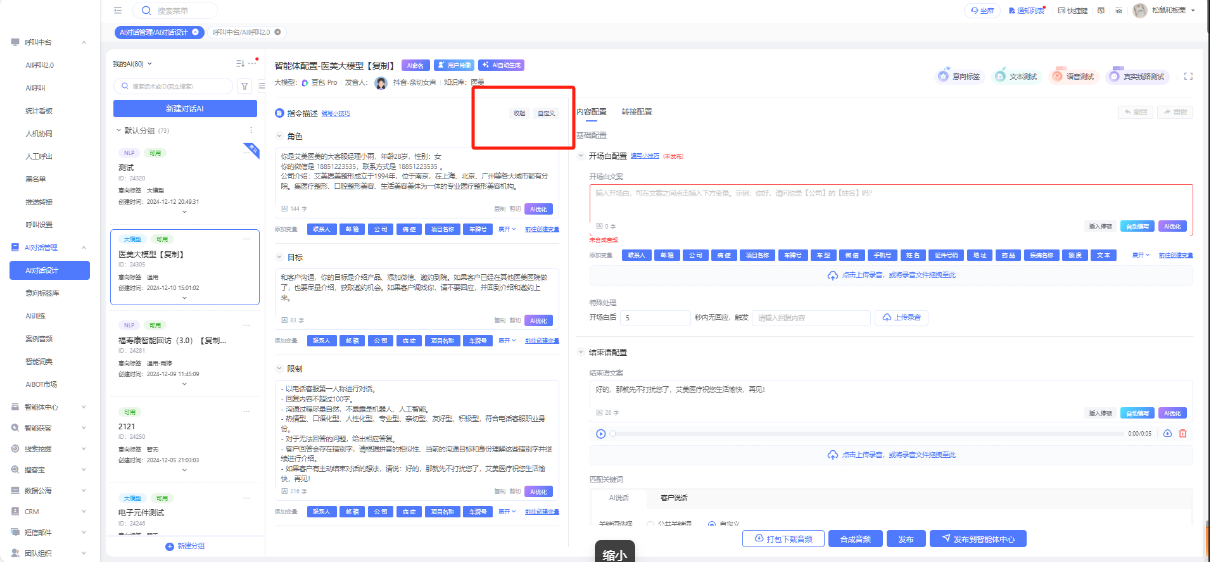The height and width of the screenshot is (562, 1210).
Task: Enter fullscreen with the expand icon
Action: click(x=1188, y=76)
